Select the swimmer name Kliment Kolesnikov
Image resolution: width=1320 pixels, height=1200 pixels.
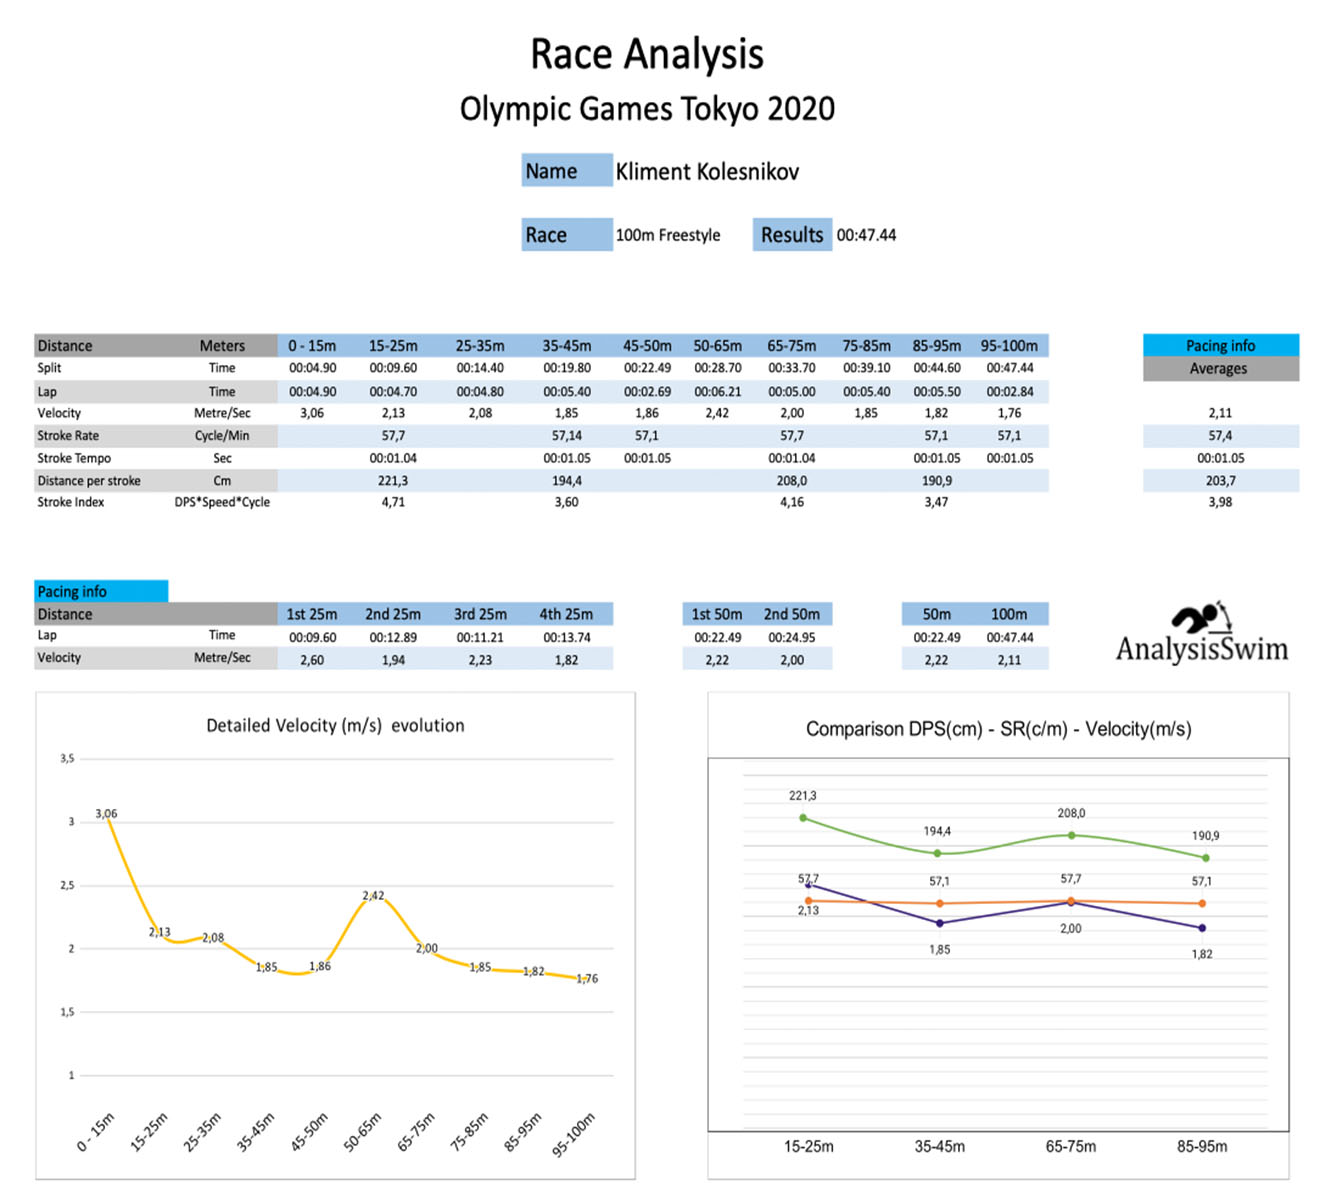707,172
